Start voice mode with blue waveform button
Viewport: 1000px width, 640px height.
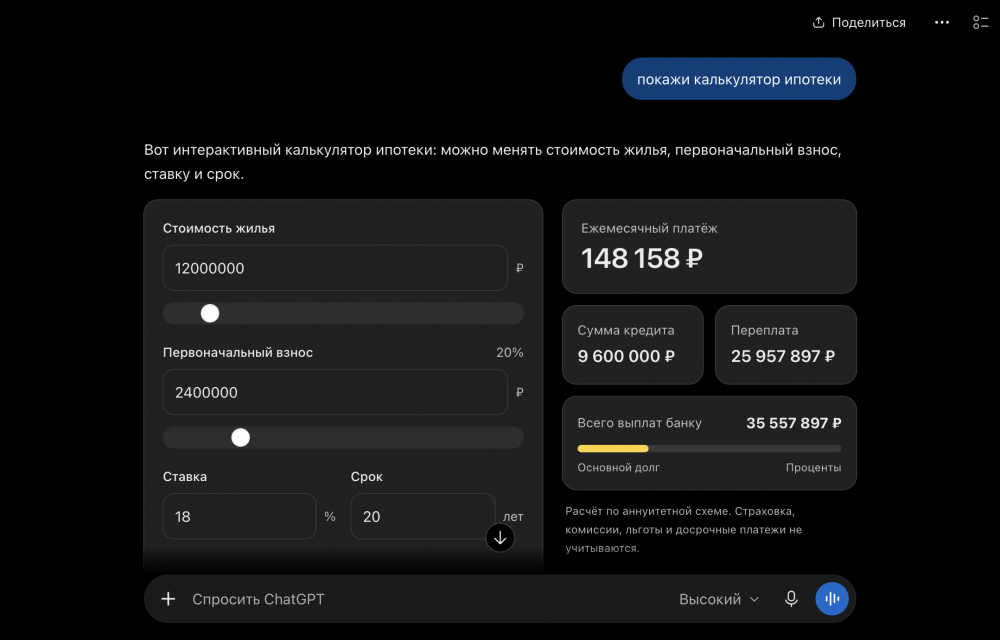point(832,599)
